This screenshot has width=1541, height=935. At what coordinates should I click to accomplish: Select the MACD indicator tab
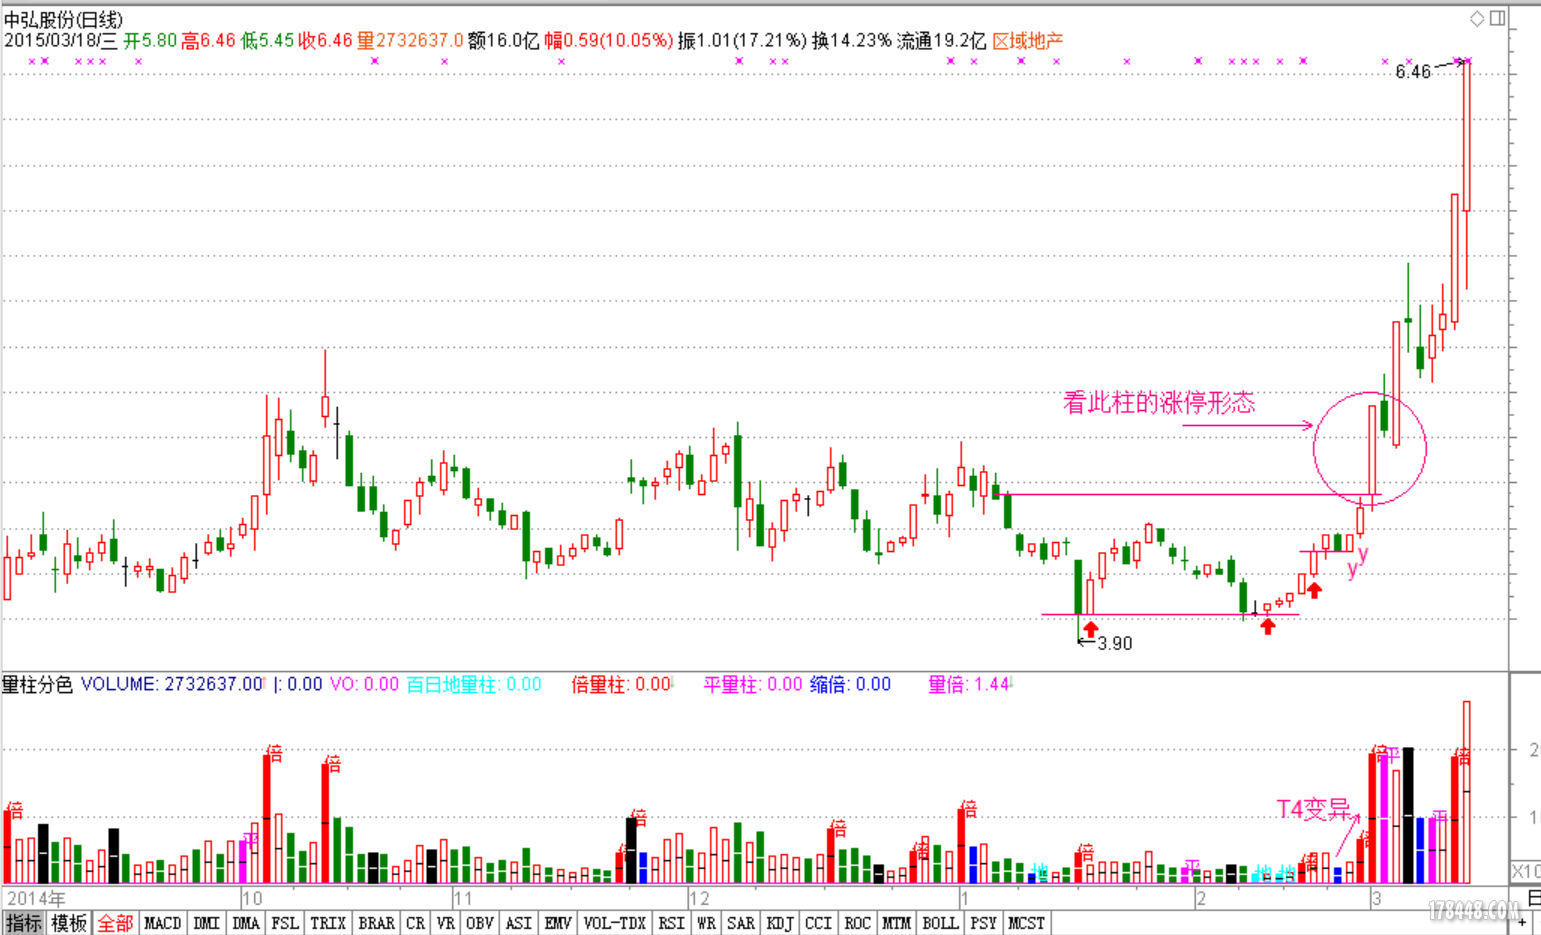[162, 923]
